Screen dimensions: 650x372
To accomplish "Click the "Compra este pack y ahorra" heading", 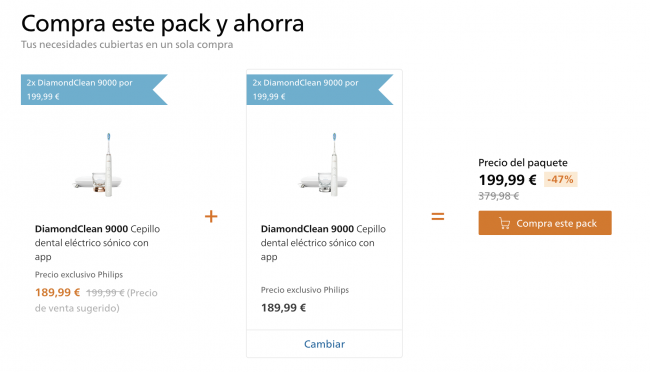I will point(162,24).
